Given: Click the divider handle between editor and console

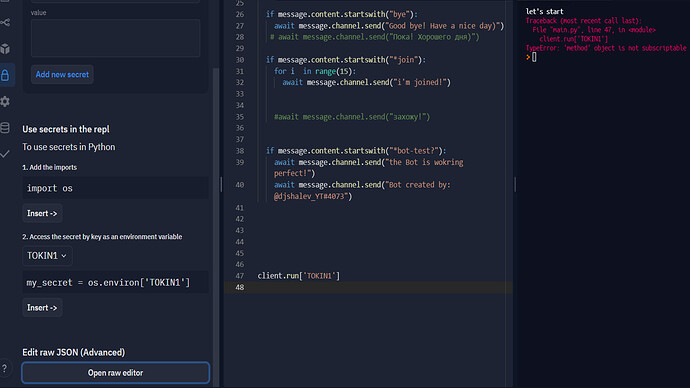Looking at the screenshot, I should (x=515, y=184).
